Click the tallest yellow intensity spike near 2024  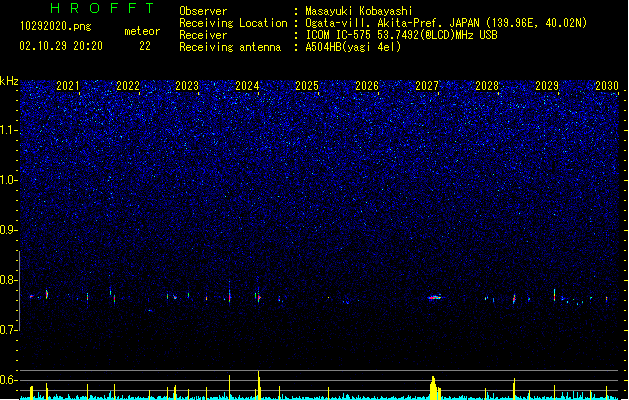(x=259, y=385)
